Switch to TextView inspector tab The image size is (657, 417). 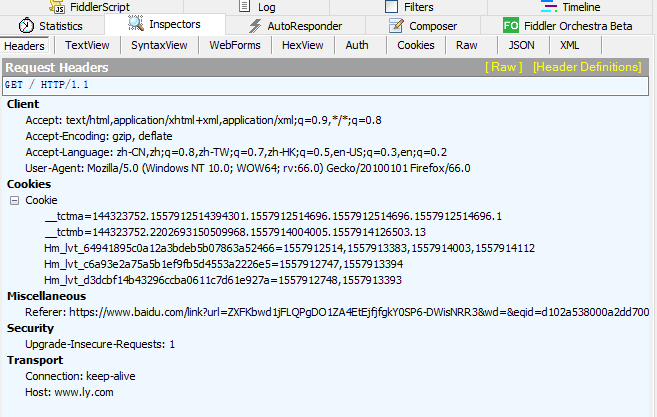87,45
